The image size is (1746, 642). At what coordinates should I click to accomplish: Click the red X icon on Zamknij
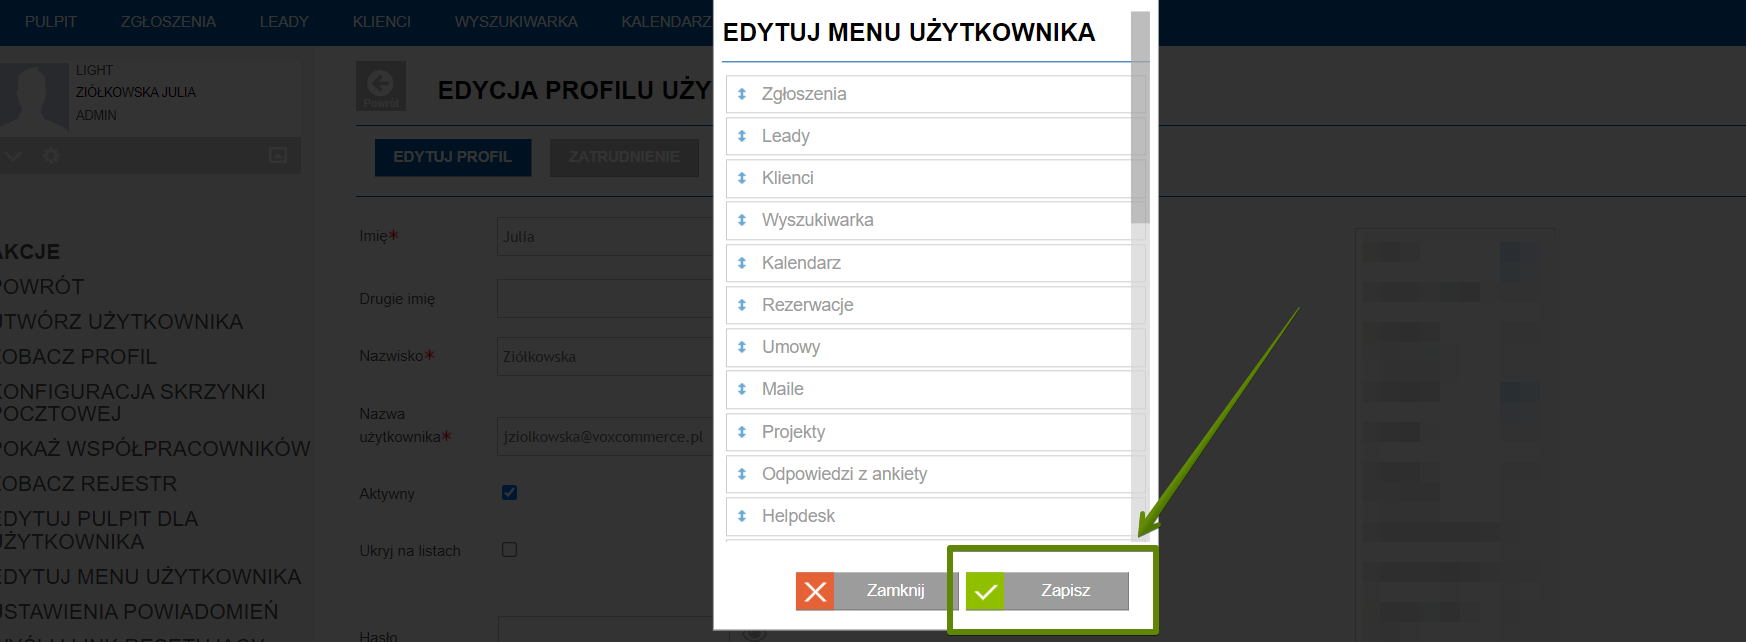815,591
